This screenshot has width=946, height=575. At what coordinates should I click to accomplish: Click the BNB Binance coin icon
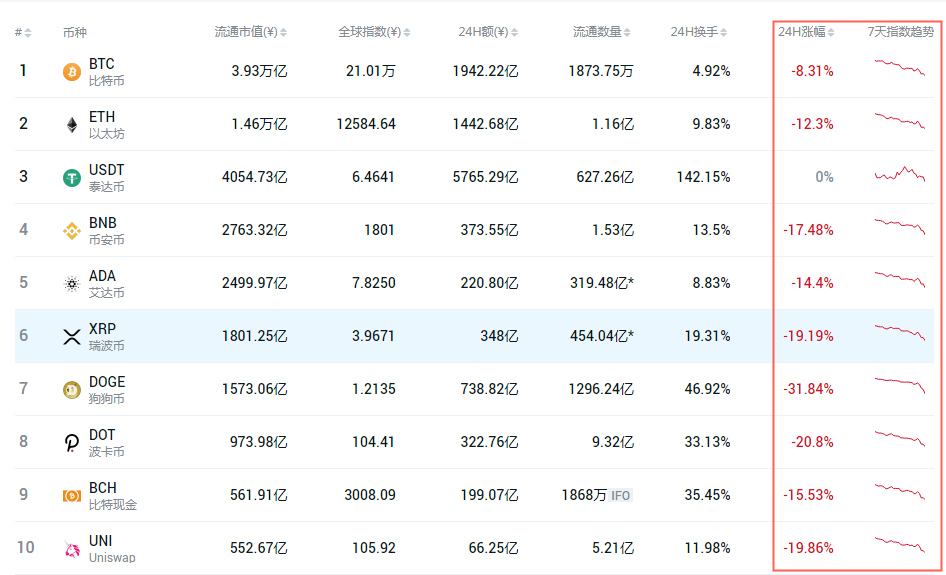tap(72, 231)
